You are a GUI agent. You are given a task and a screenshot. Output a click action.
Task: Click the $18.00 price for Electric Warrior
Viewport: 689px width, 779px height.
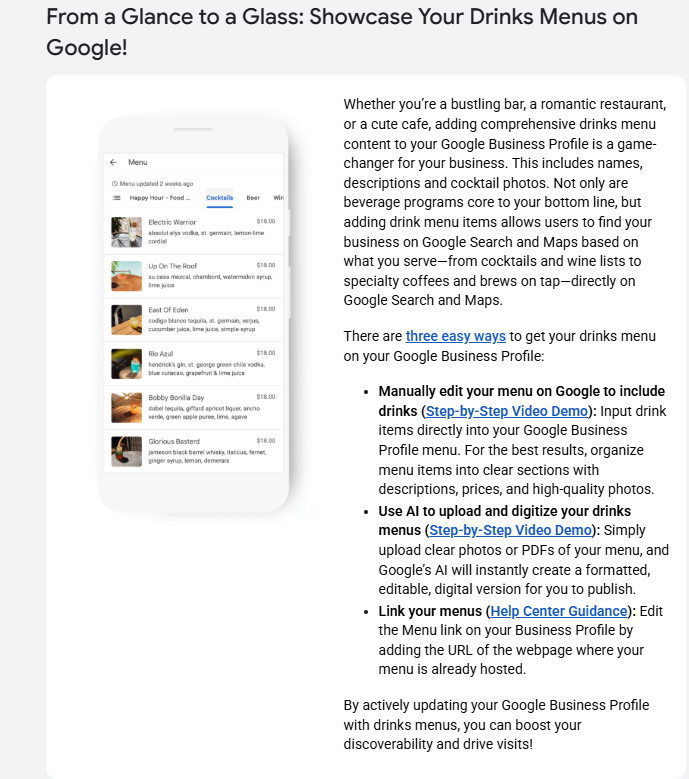pyautogui.click(x=266, y=221)
